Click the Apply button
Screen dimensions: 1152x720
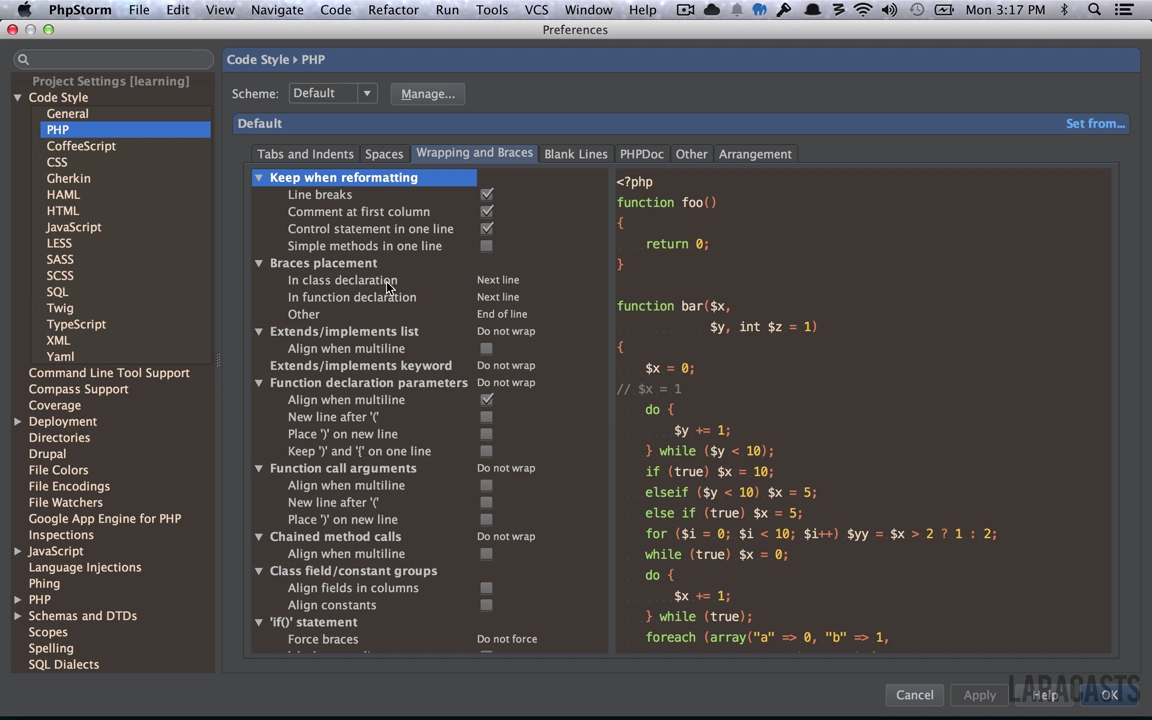click(x=979, y=695)
